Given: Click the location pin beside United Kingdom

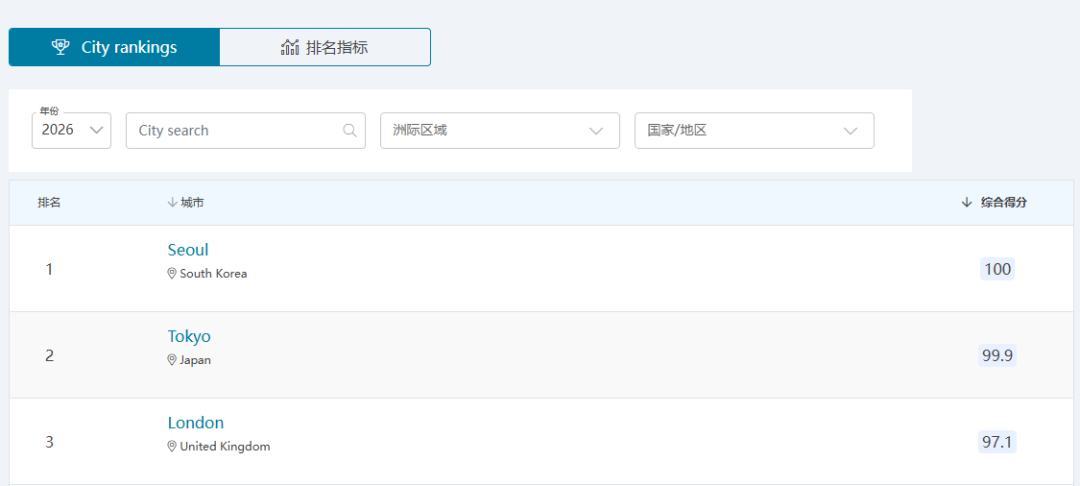Looking at the screenshot, I should point(172,446).
